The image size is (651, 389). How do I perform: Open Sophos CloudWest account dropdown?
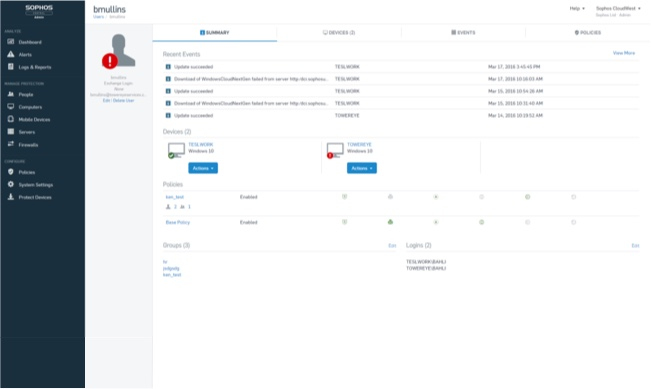[618, 8]
